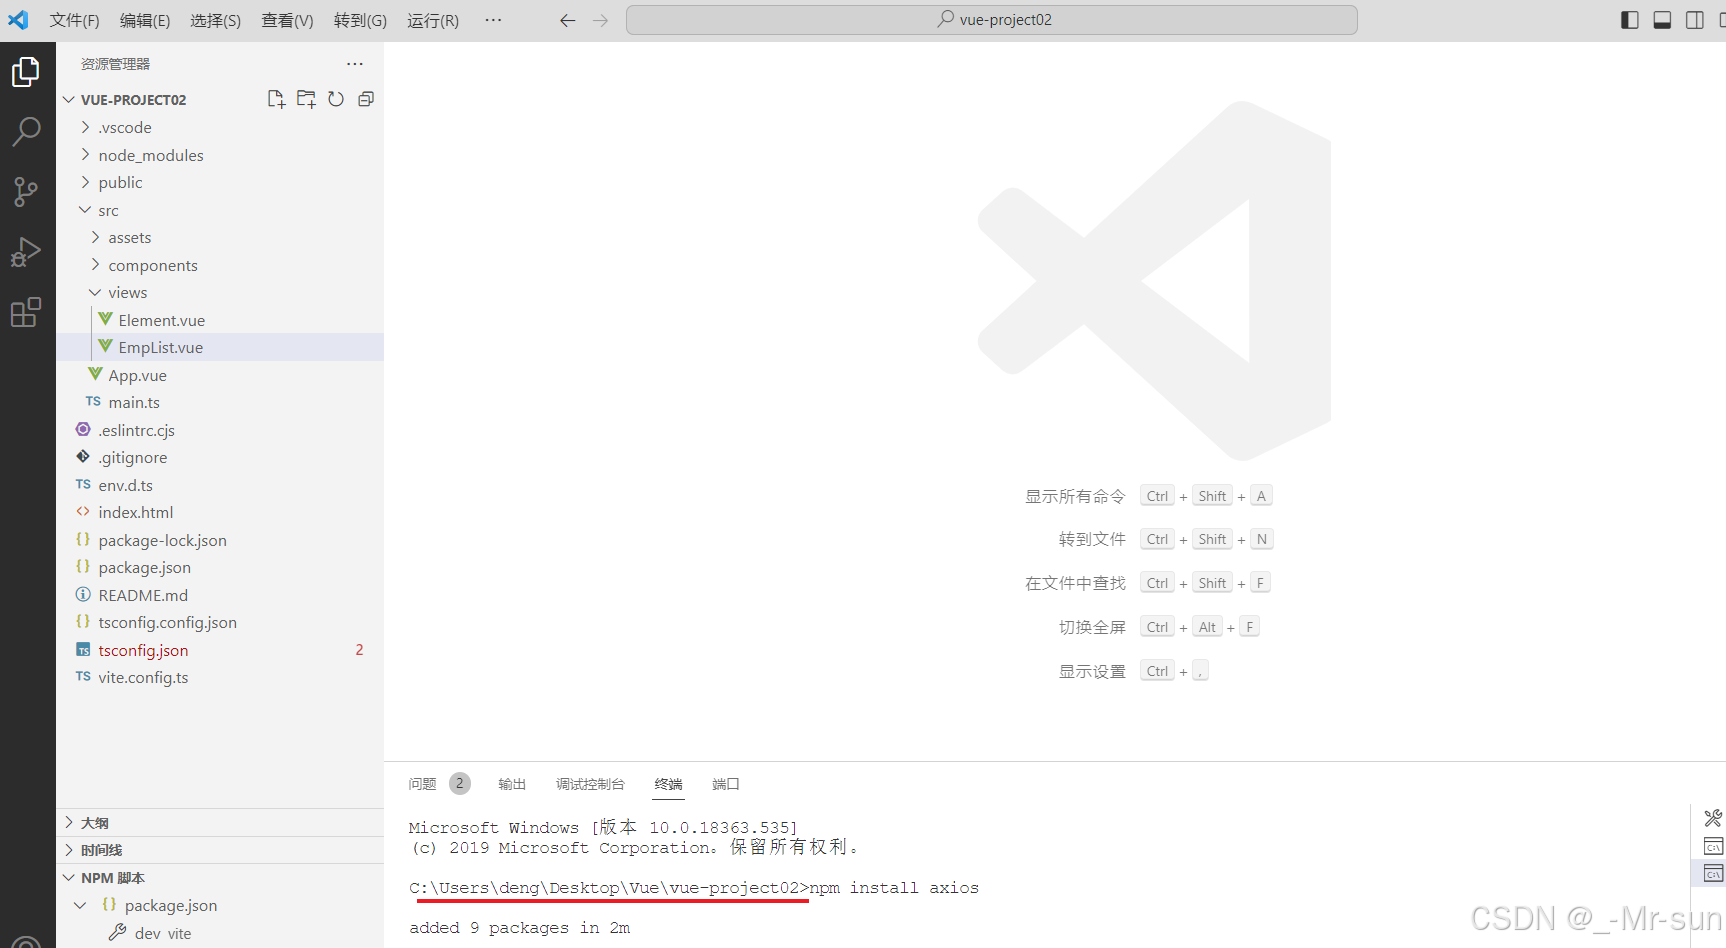Go back with the left arrow
The image size is (1726, 948).
568,20
